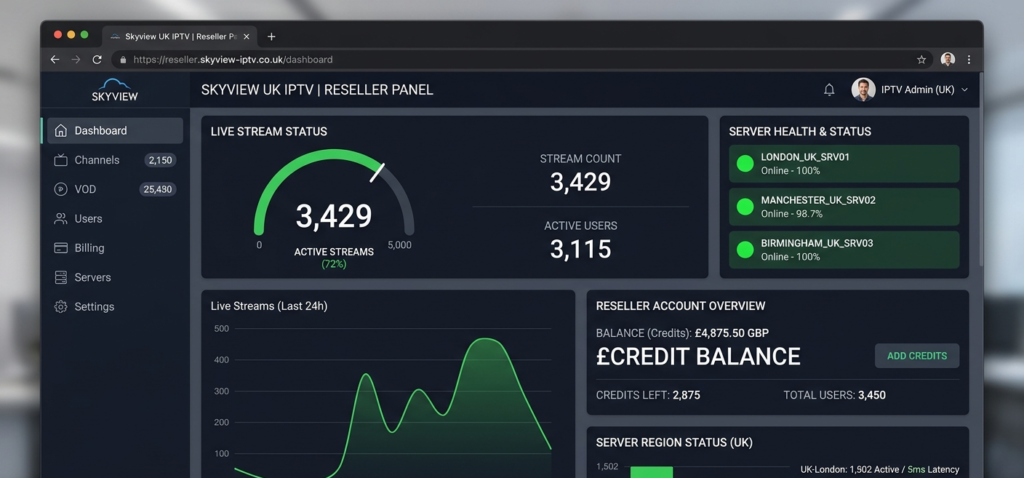The width and height of the screenshot is (1024, 478).
Task: Click the green UK-London region bar
Action: pos(651,472)
